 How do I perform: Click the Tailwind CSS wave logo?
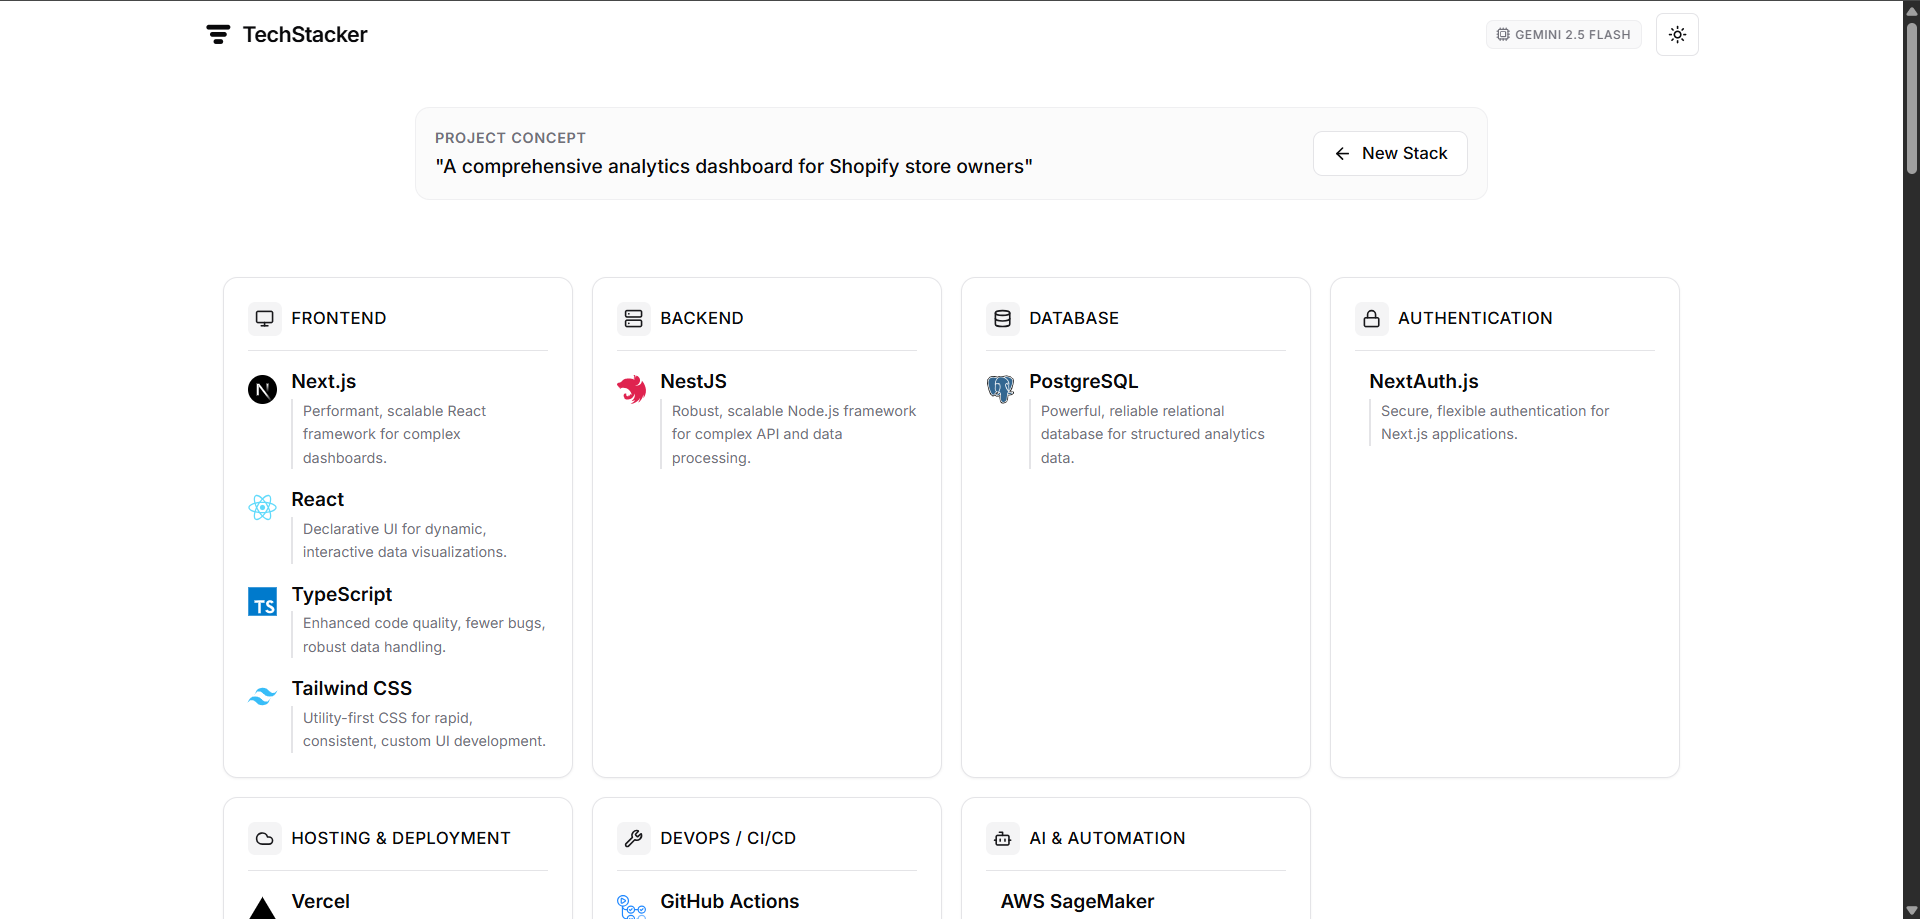pyautogui.click(x=261, y=695)
